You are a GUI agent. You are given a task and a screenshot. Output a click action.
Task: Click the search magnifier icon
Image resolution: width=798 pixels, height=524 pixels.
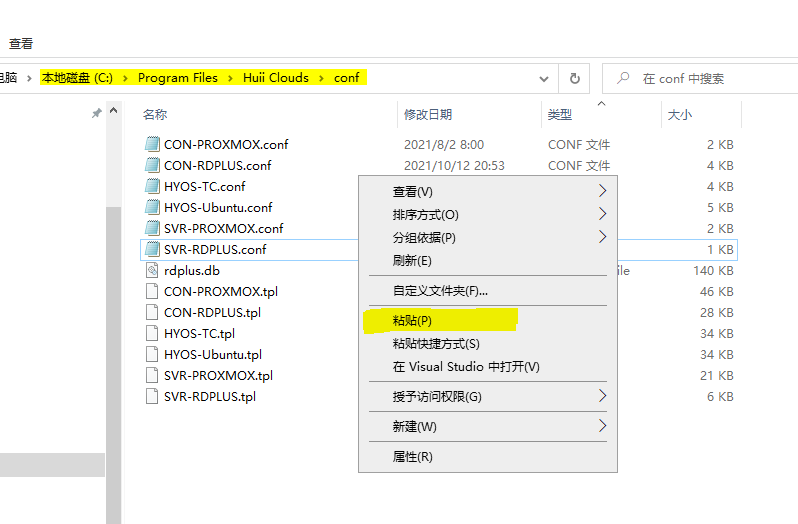click(623, 78)
